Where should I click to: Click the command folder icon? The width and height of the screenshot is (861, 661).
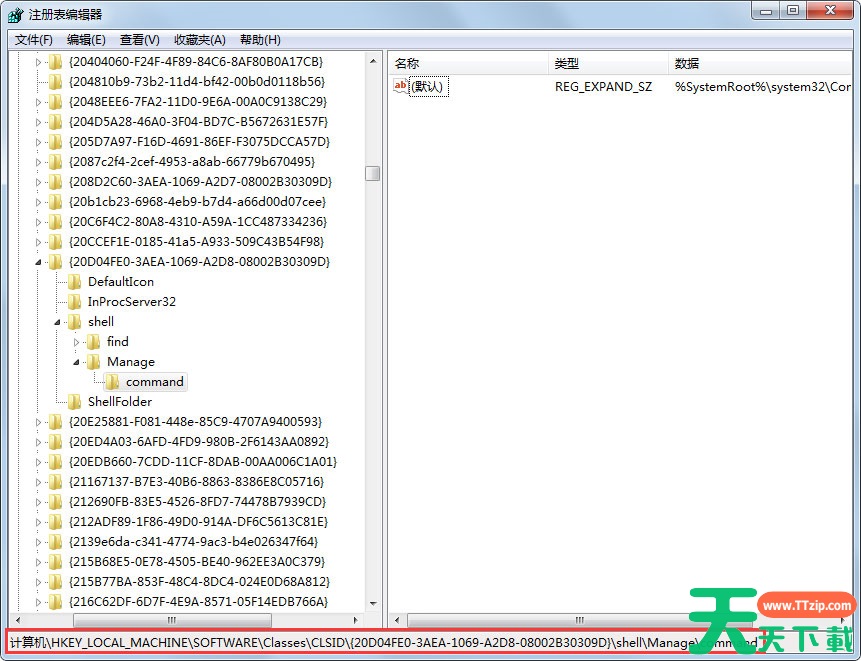point(113,382)
